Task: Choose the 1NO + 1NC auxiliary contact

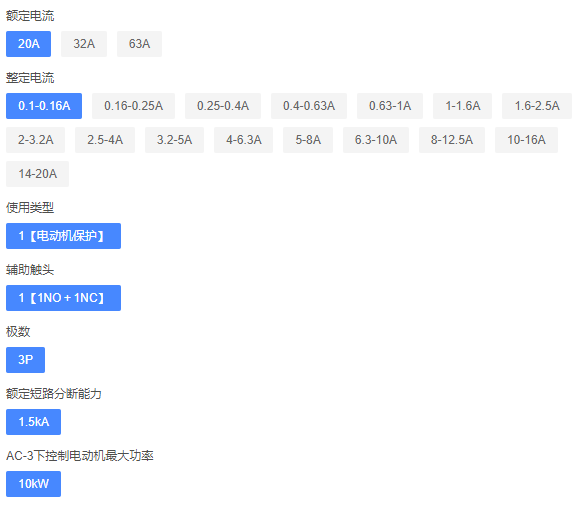Action: click(x=63, y=298)
